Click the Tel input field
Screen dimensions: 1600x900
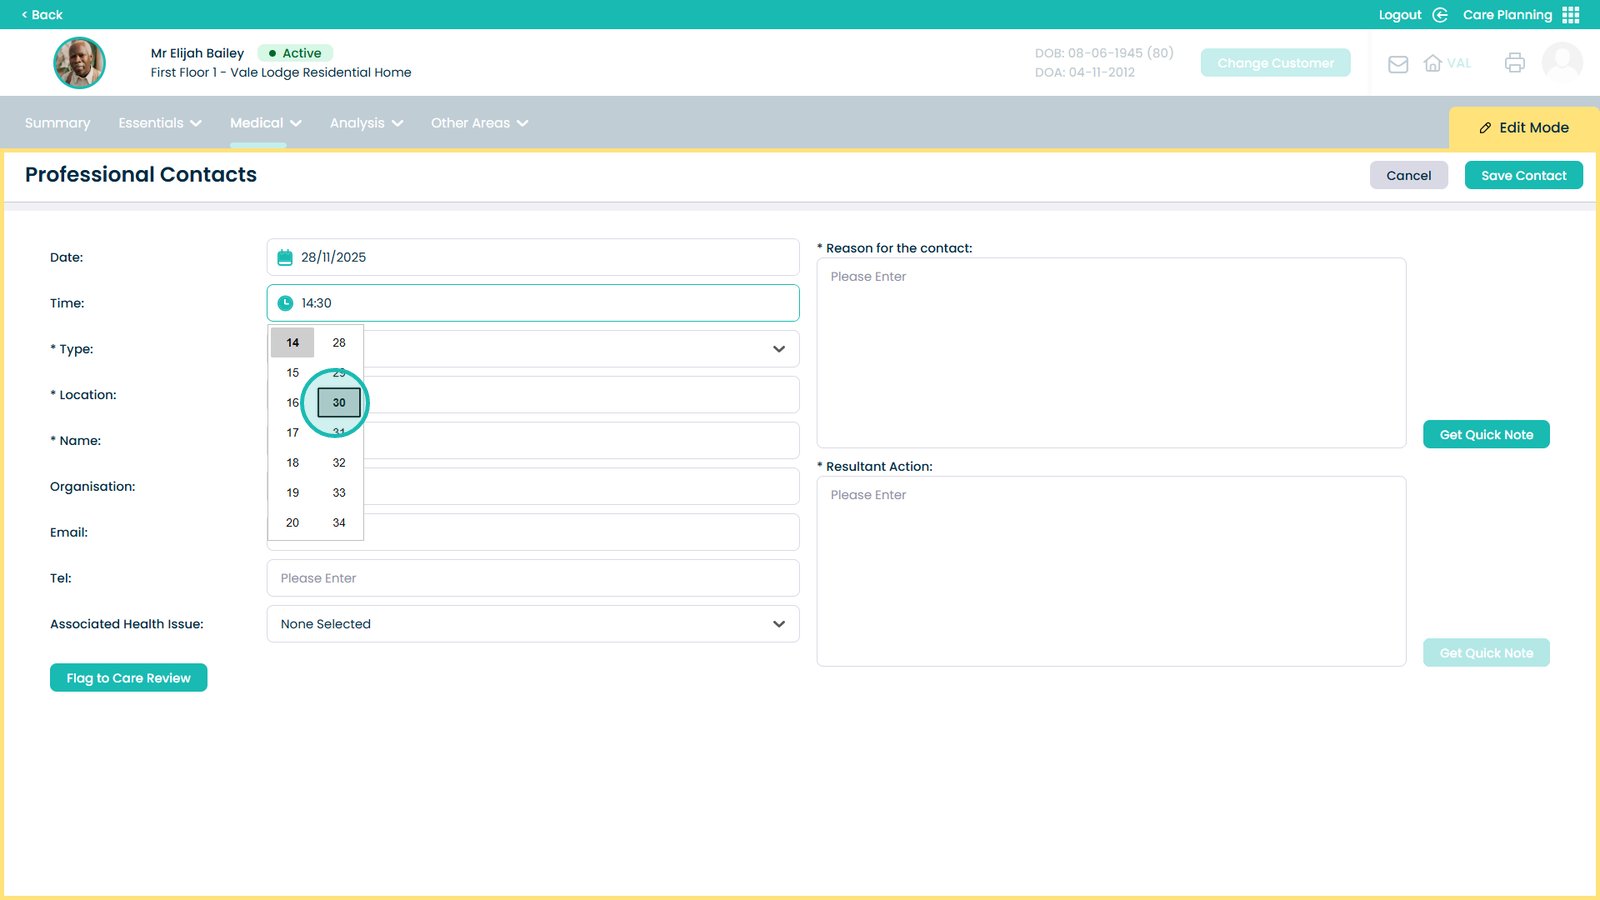532,578
